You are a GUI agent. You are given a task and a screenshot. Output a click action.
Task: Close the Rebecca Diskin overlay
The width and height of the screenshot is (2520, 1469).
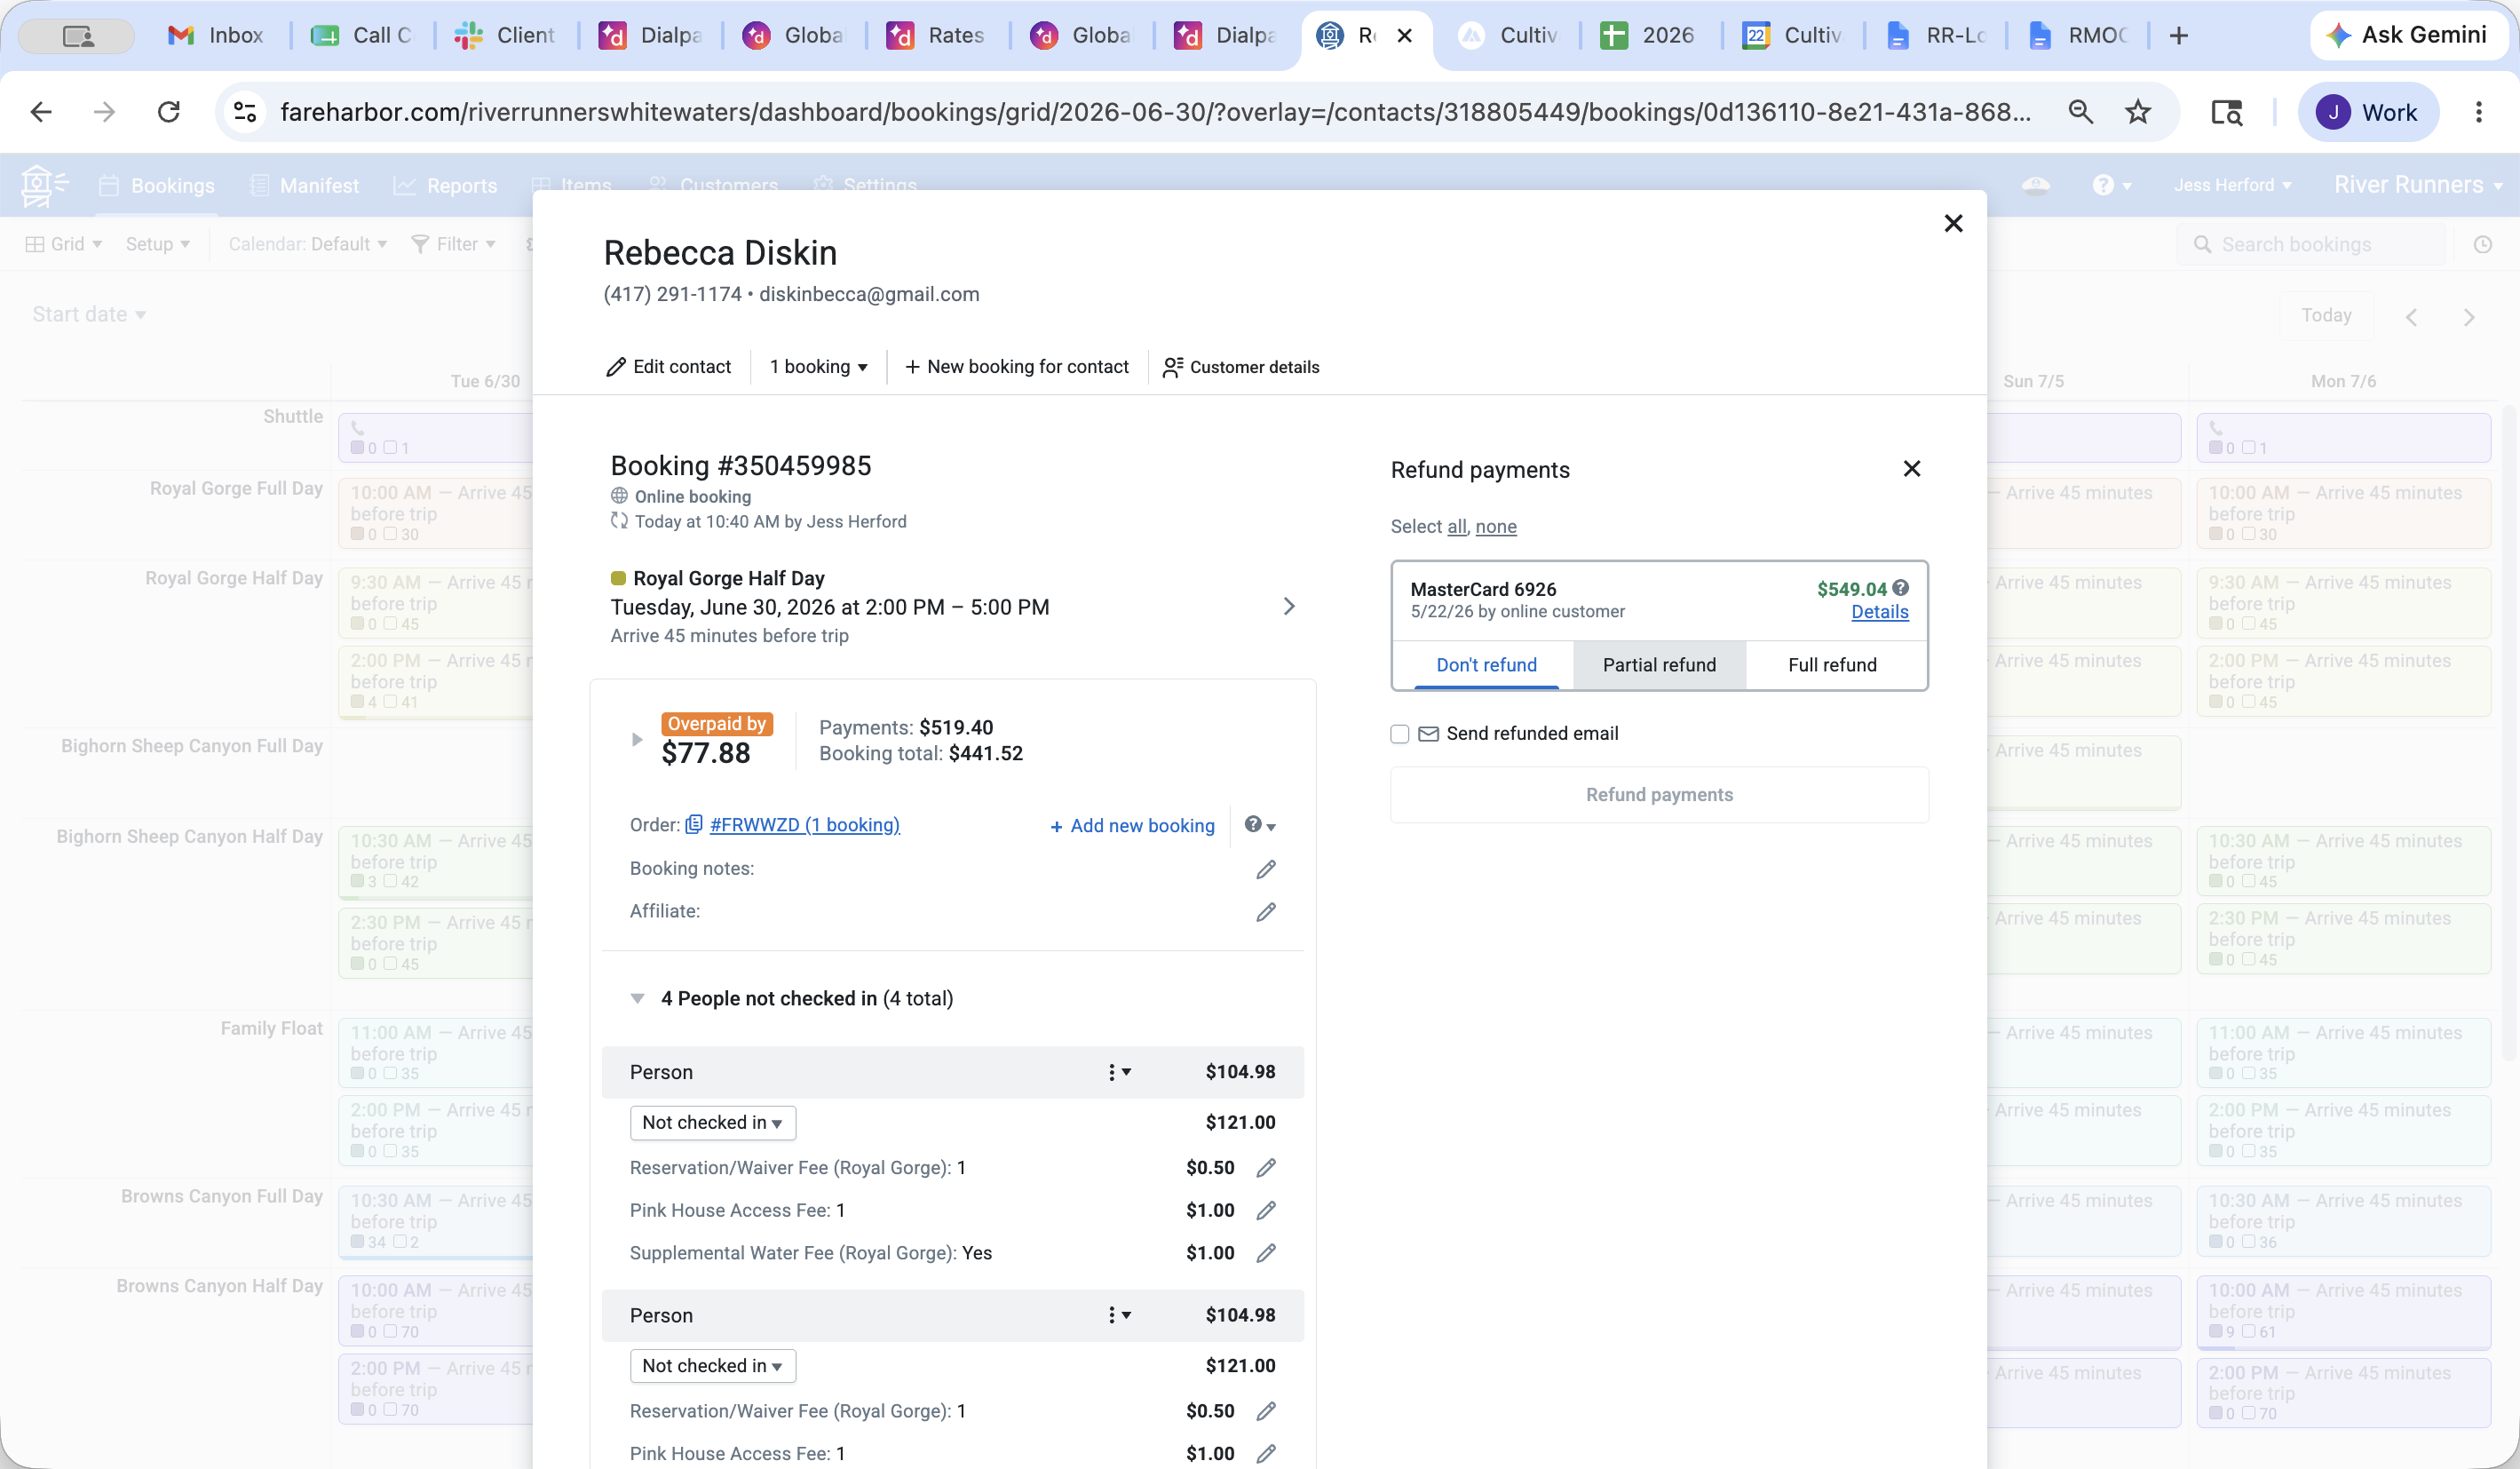click(x=1953, y=223)
